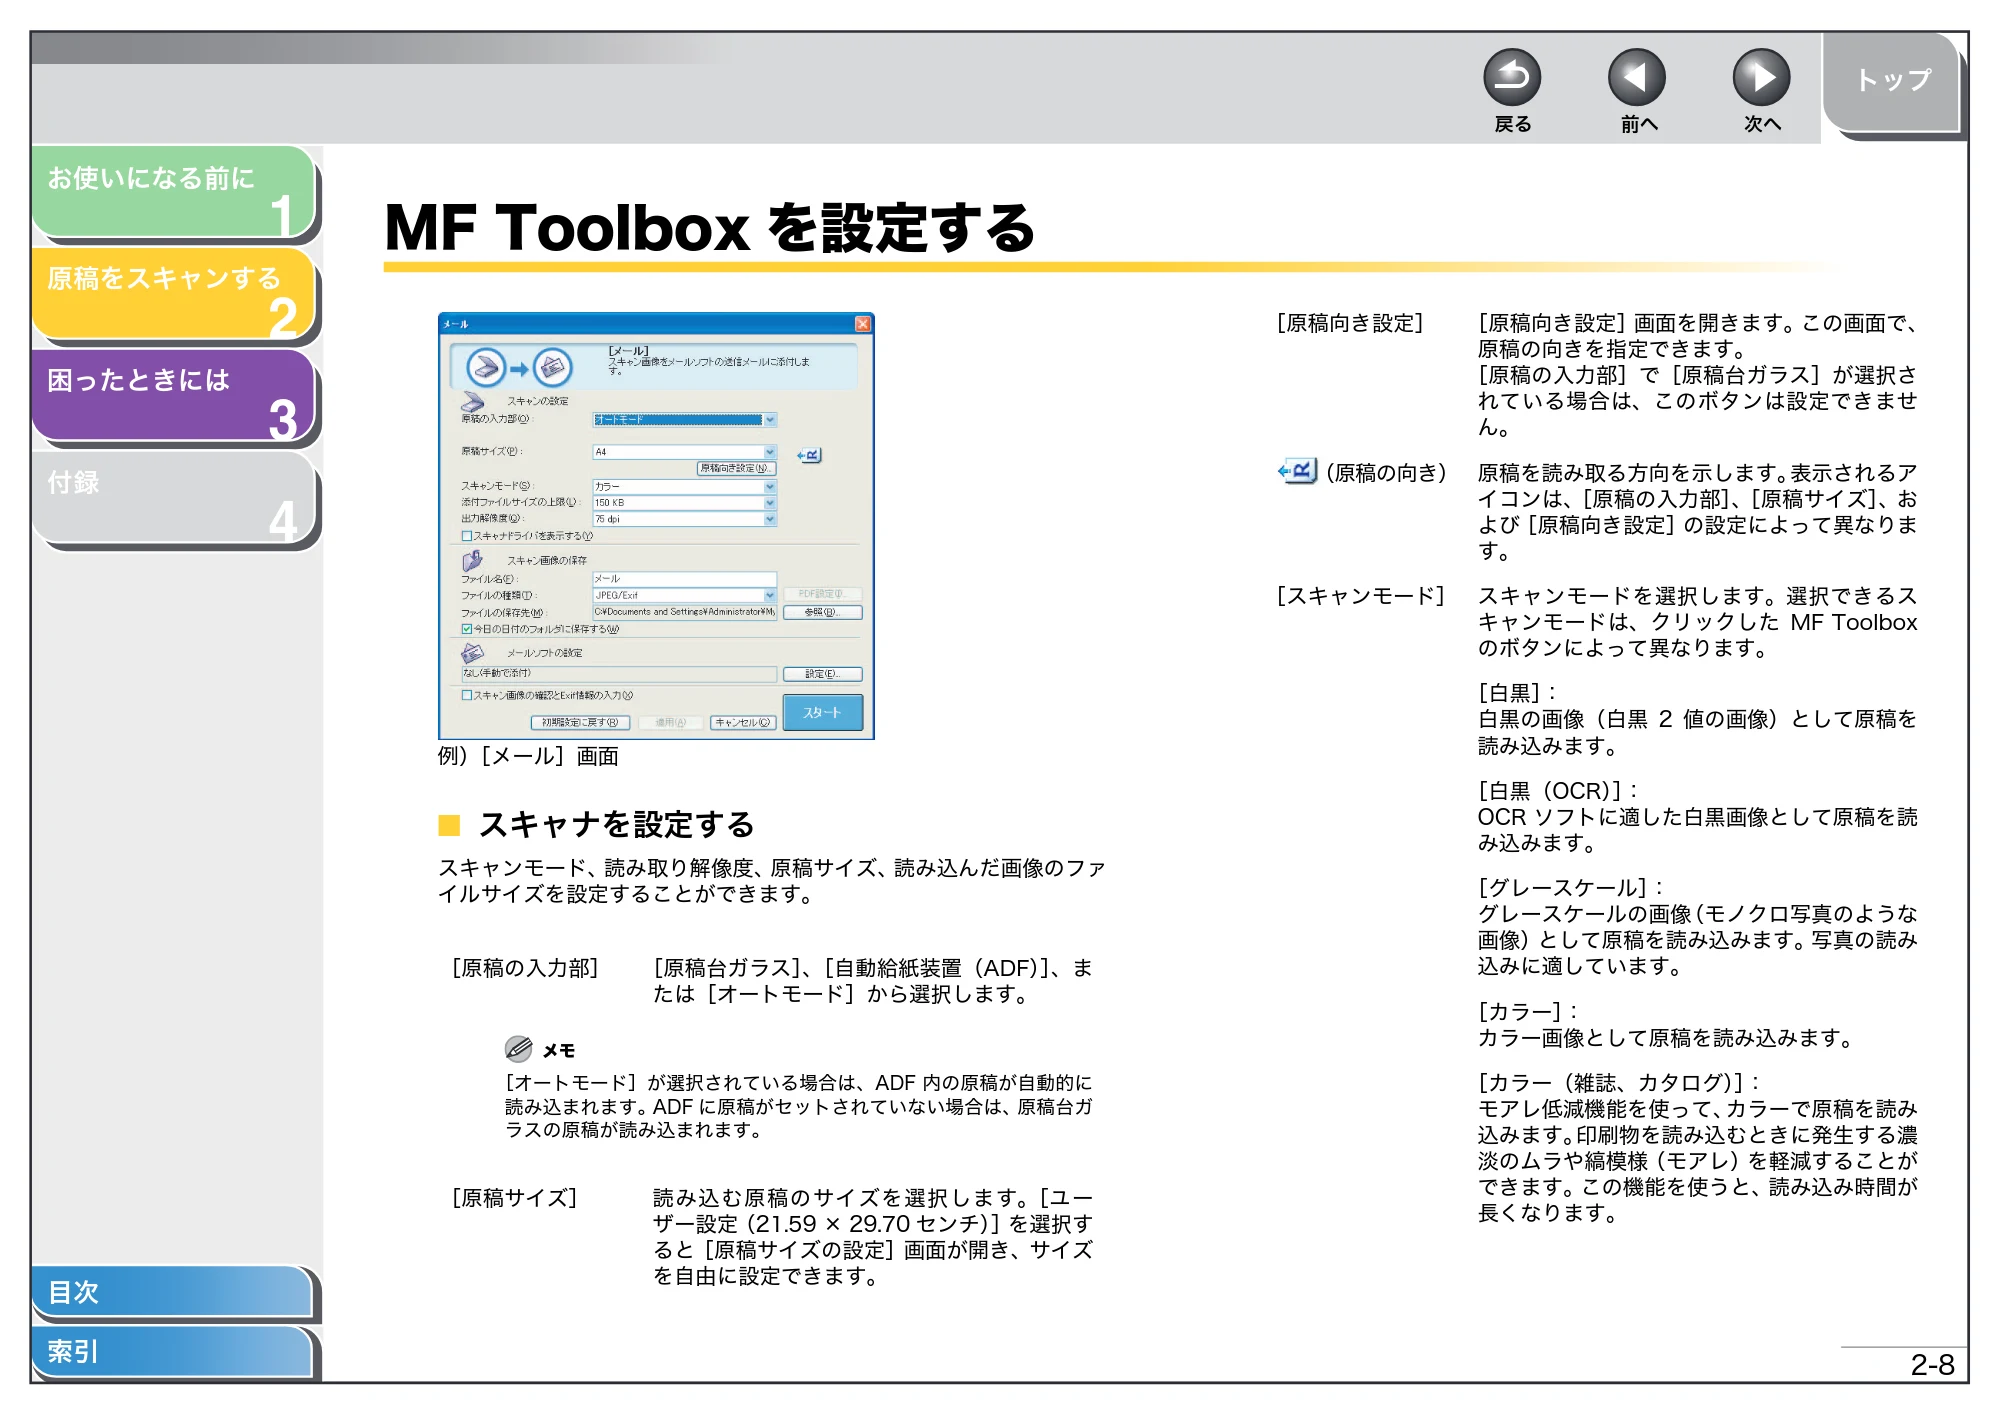Open the 原稿をスキャンする chapter 2 tab
The width and height of the screenshot is (2000, 1414).
tap(174, 294)
